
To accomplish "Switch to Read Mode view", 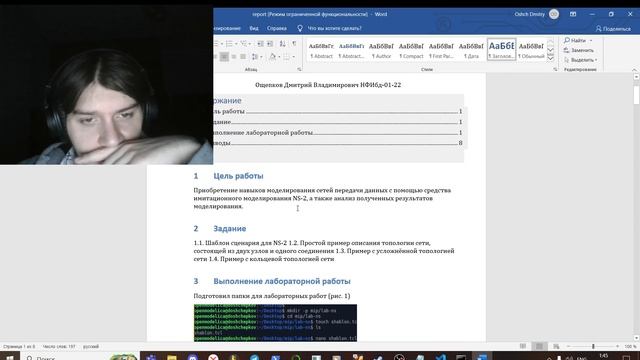I will tap(523, 346).
